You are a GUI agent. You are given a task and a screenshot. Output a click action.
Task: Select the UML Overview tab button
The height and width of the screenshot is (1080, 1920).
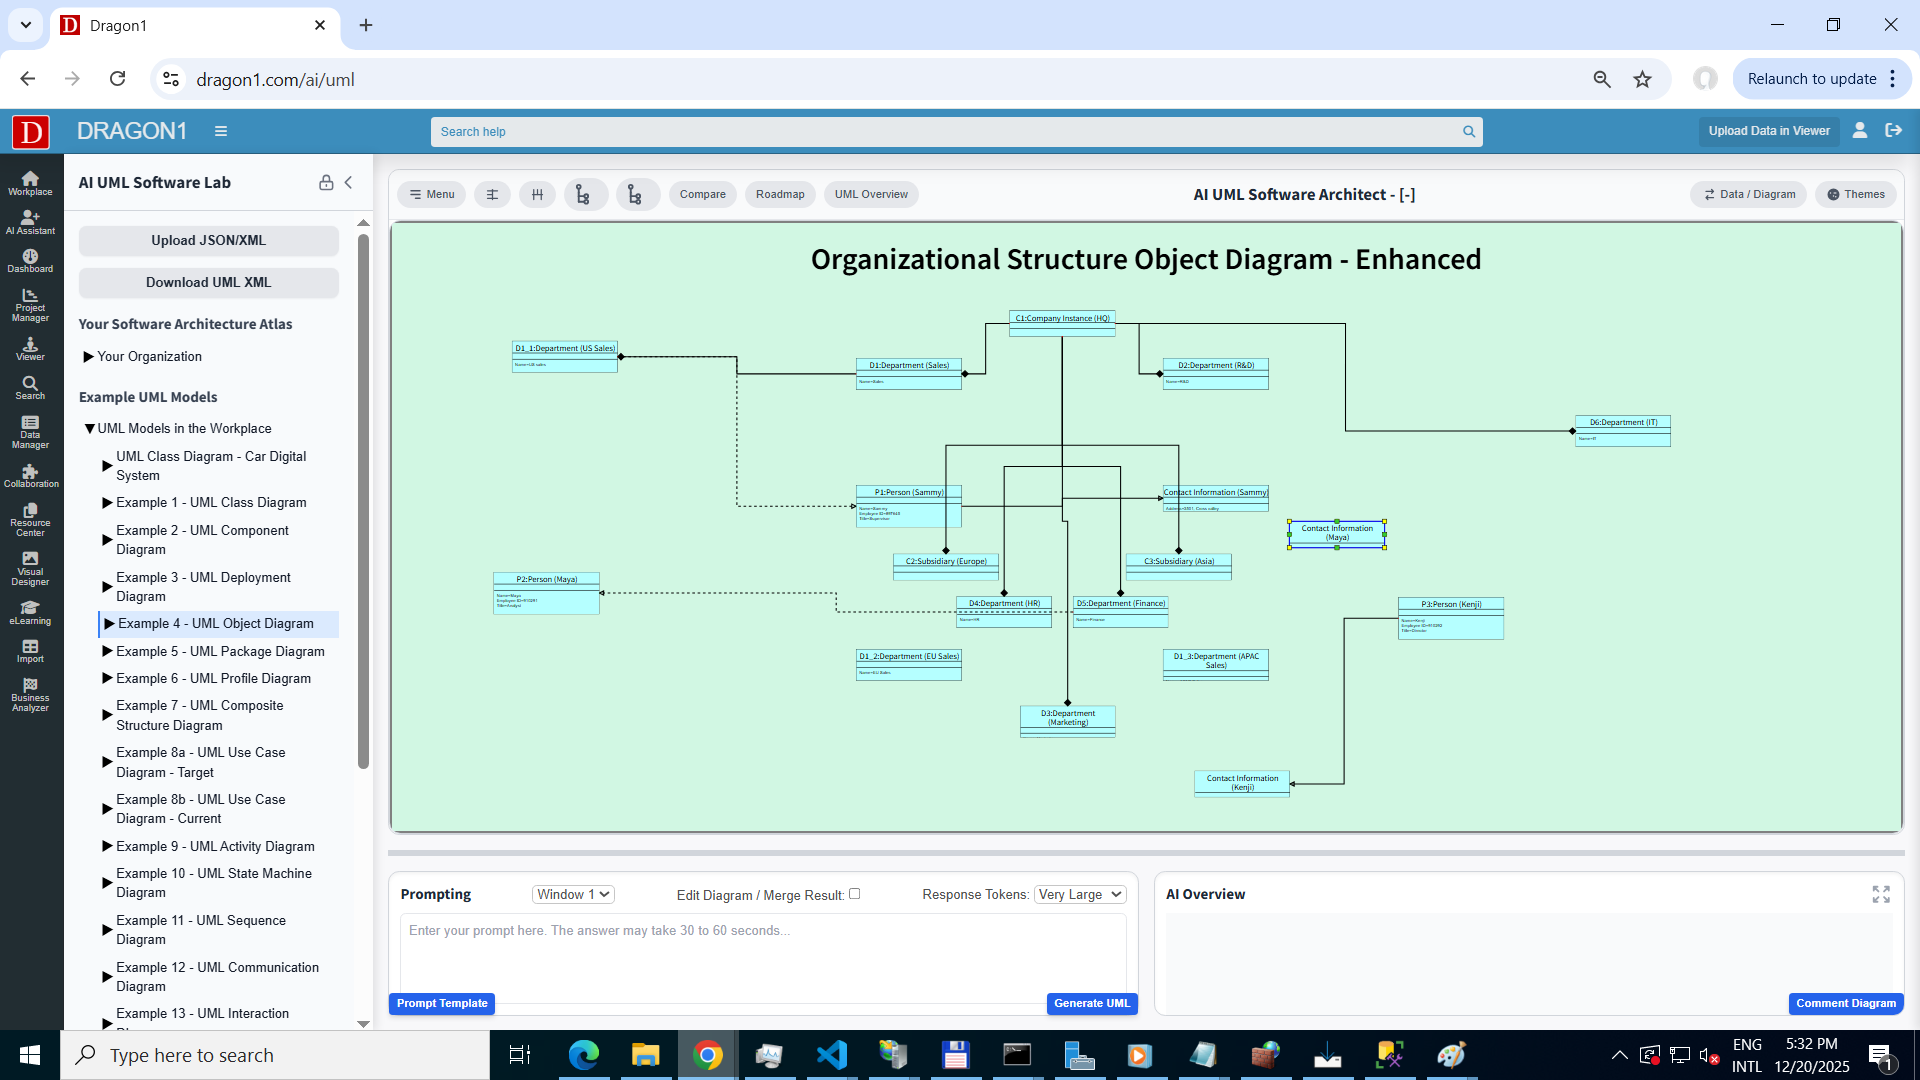[x=871, y=194]
